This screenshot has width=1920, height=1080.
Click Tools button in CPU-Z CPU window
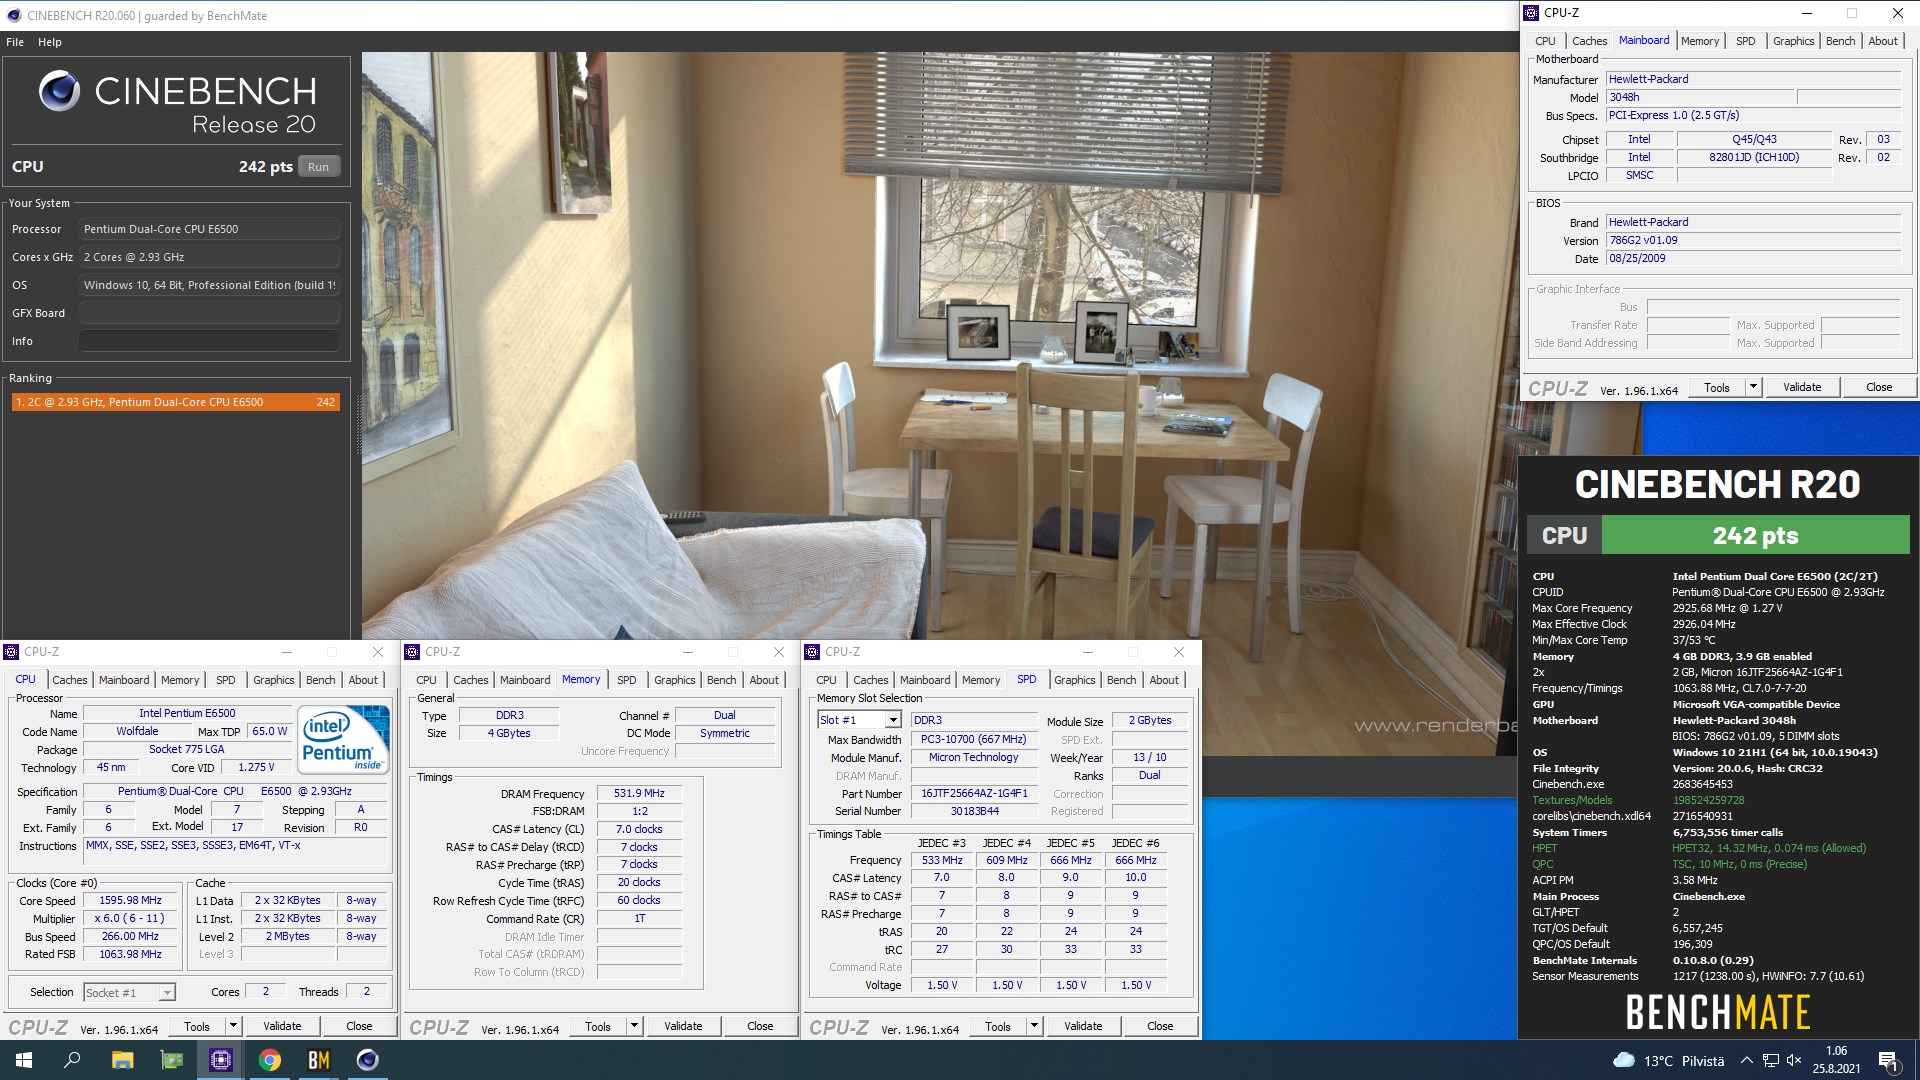tap(197, 1026)
